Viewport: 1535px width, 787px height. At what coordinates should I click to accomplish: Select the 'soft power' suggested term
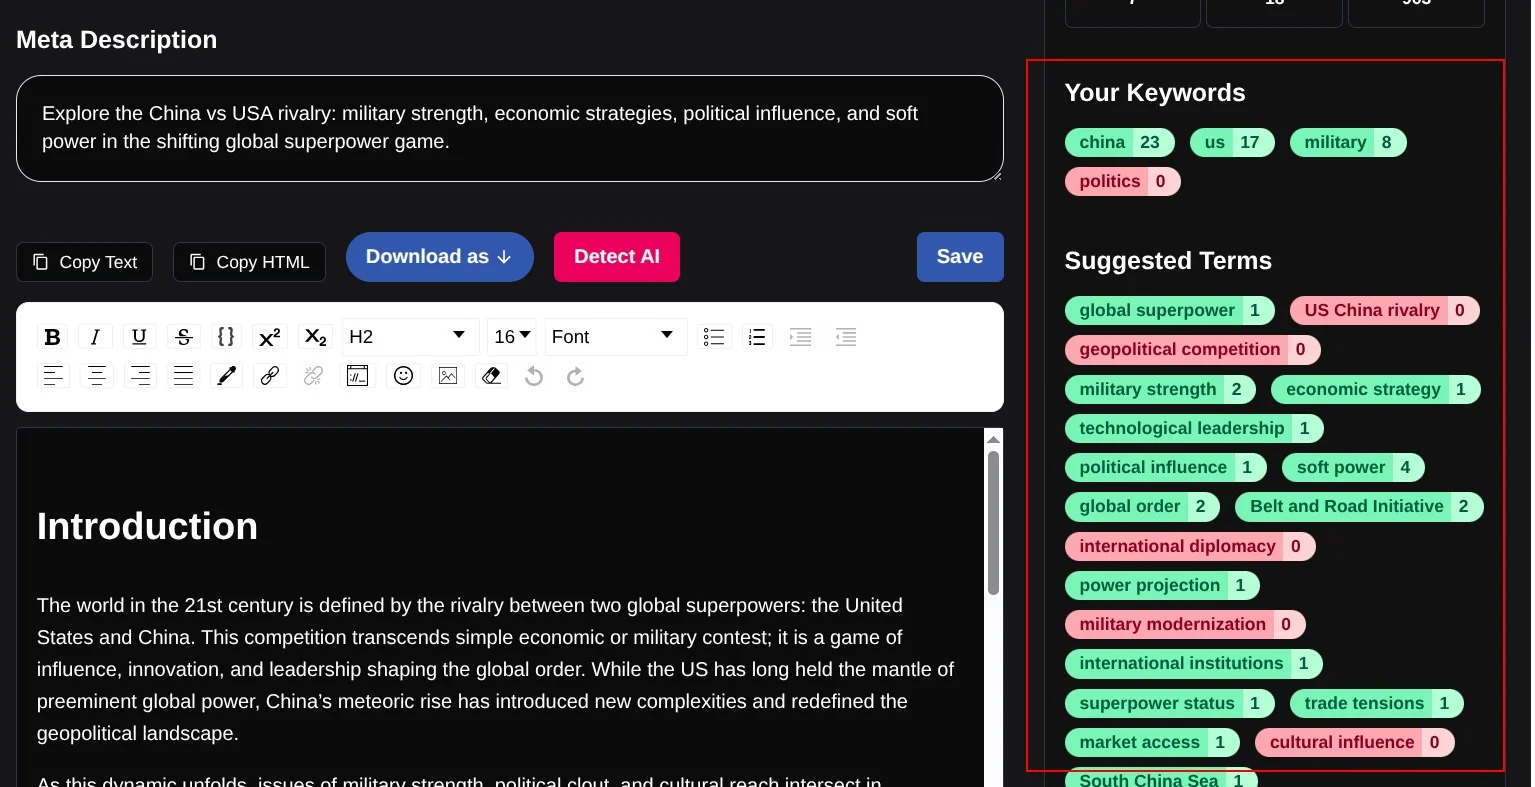coord(1352,467)
